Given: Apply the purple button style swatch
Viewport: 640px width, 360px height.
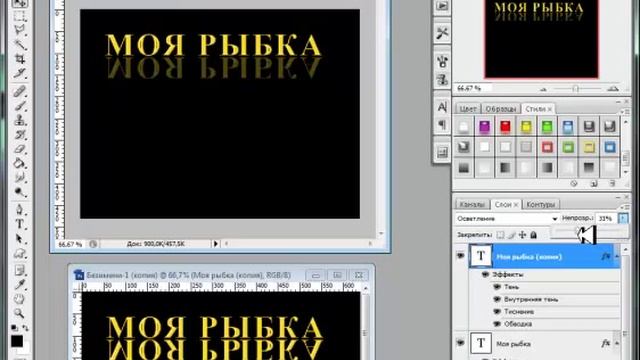Looking at the screenshot, I should pyautogui.click(x=484, y=127).
